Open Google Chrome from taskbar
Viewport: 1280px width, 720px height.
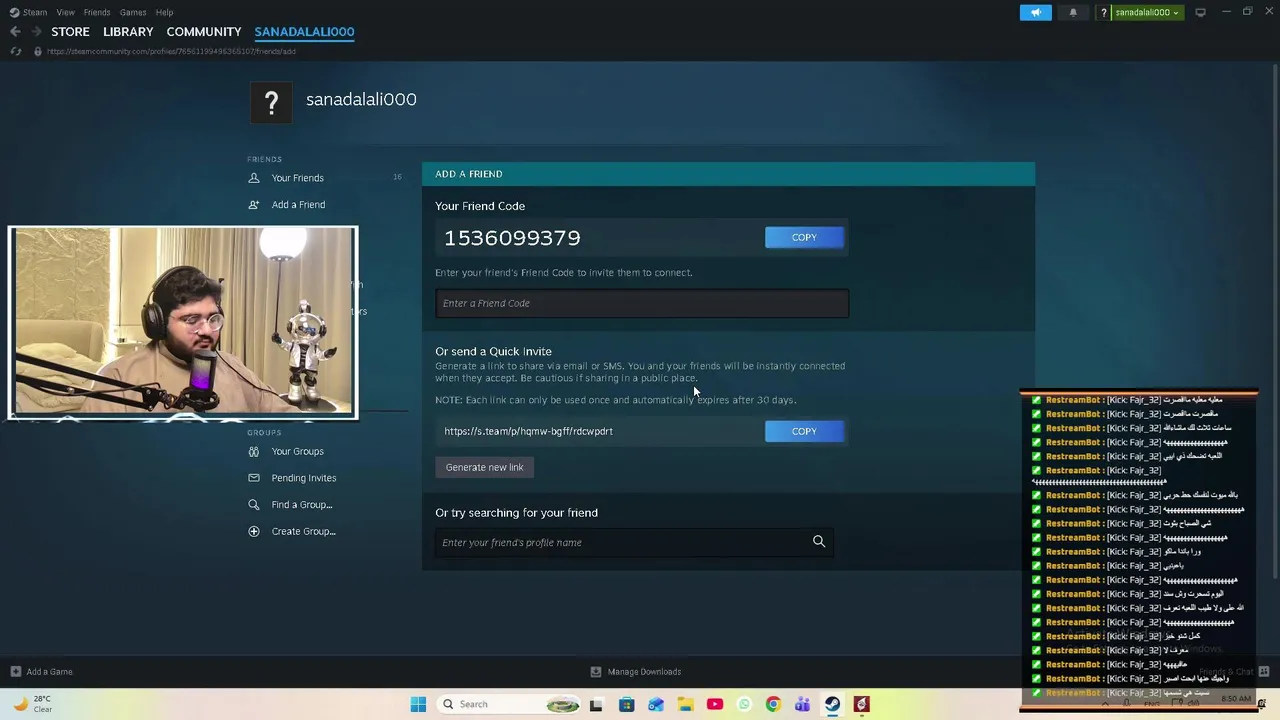tap(773, 704)
